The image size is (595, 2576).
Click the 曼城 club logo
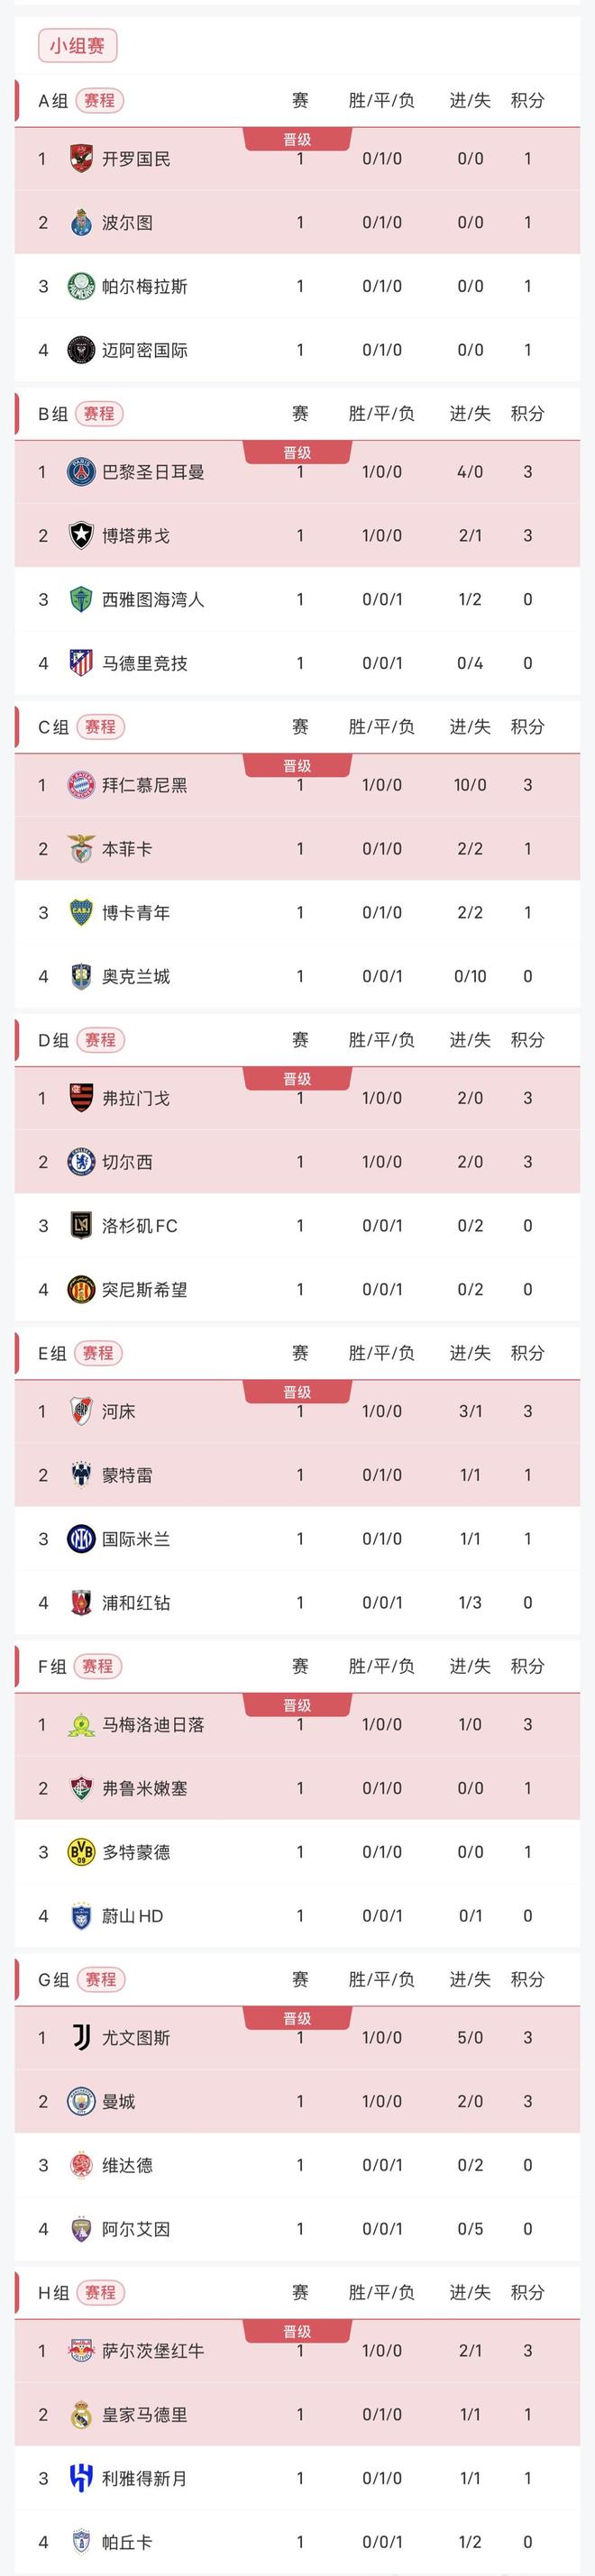point(82,2103)
